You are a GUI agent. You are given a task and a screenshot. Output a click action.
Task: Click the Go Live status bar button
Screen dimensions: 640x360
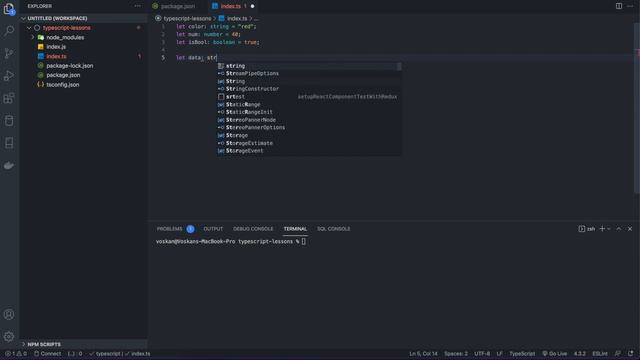coord(554,353)
